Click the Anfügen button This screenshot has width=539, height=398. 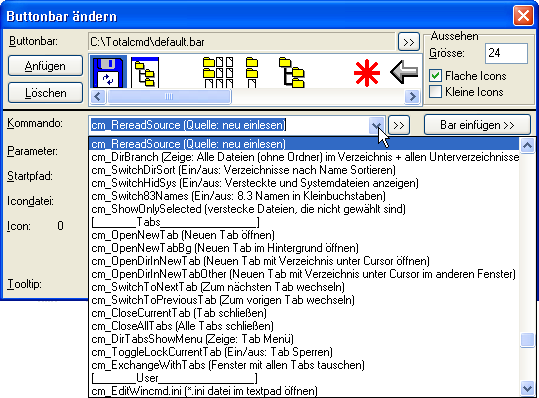(x=45, y=66)
